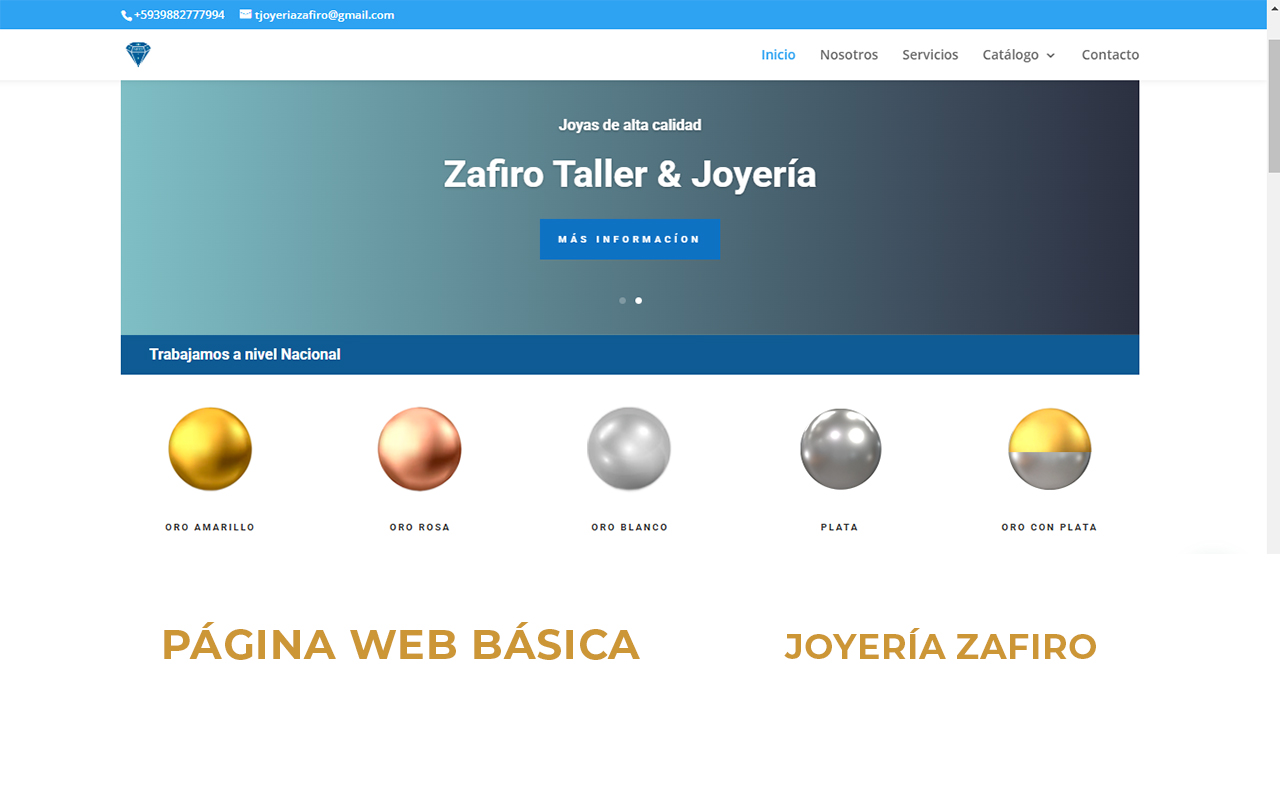Click the ORO BLANCO label
This screenshot has width=1280, height=793.
(x=629, y=527)
